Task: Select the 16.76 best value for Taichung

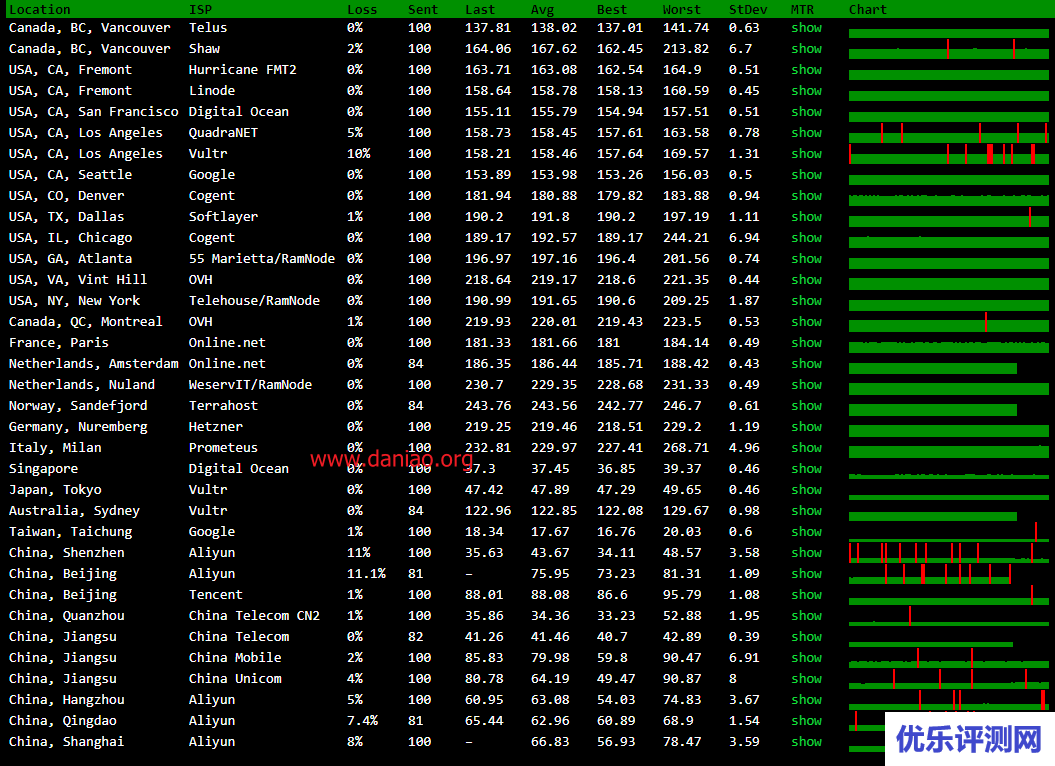Action: (616, 532)
